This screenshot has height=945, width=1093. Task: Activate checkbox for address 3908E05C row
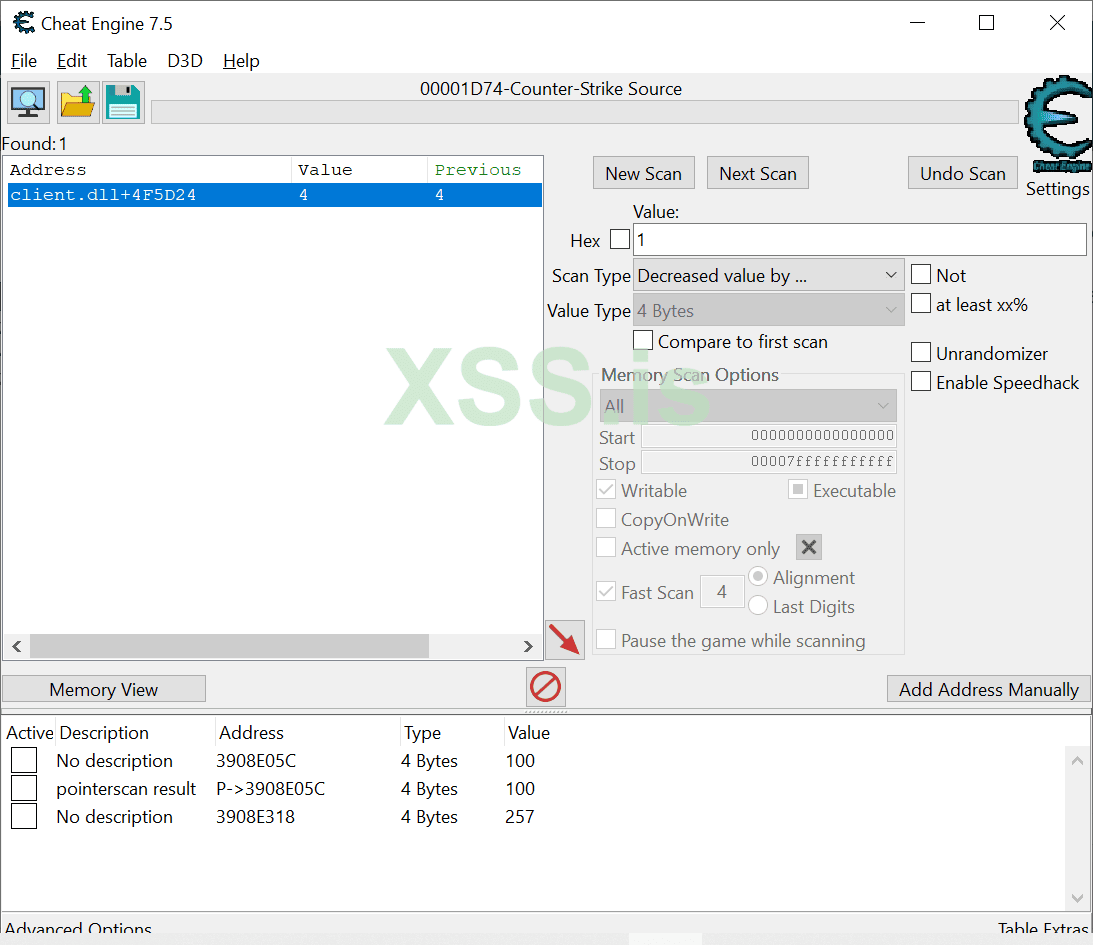(24, 760)
